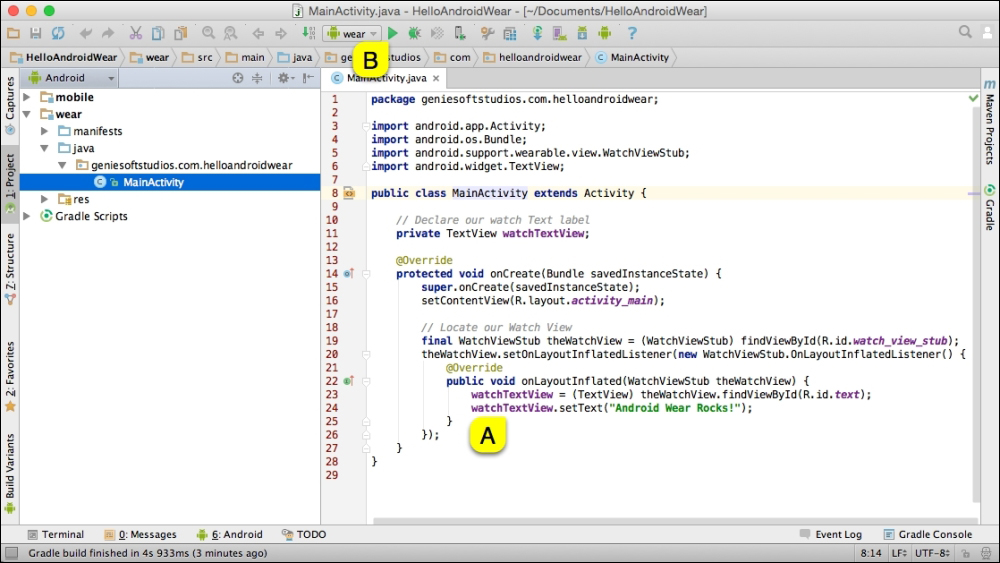Click the Attach debugger to process icon
The height and width of the screenshot is (563, 1000).
(x=460, y=33)
